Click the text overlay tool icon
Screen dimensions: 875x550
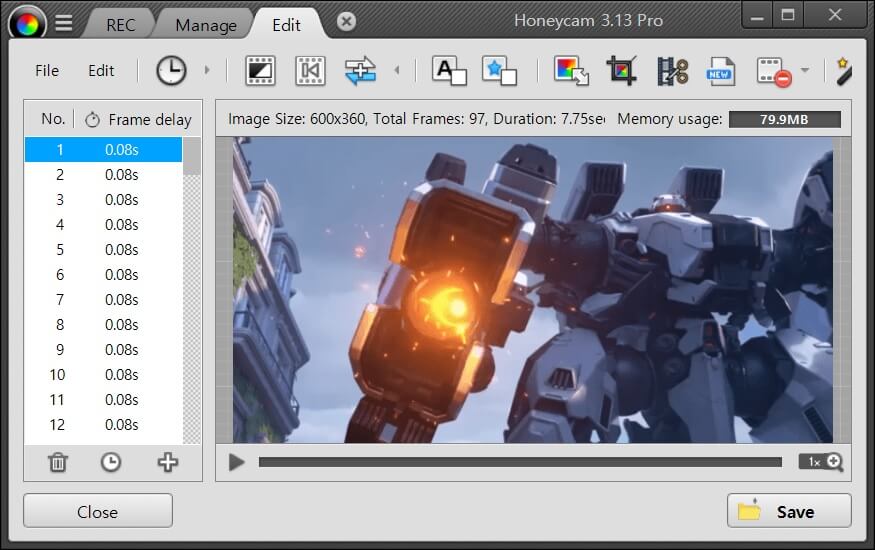point(449,70)
